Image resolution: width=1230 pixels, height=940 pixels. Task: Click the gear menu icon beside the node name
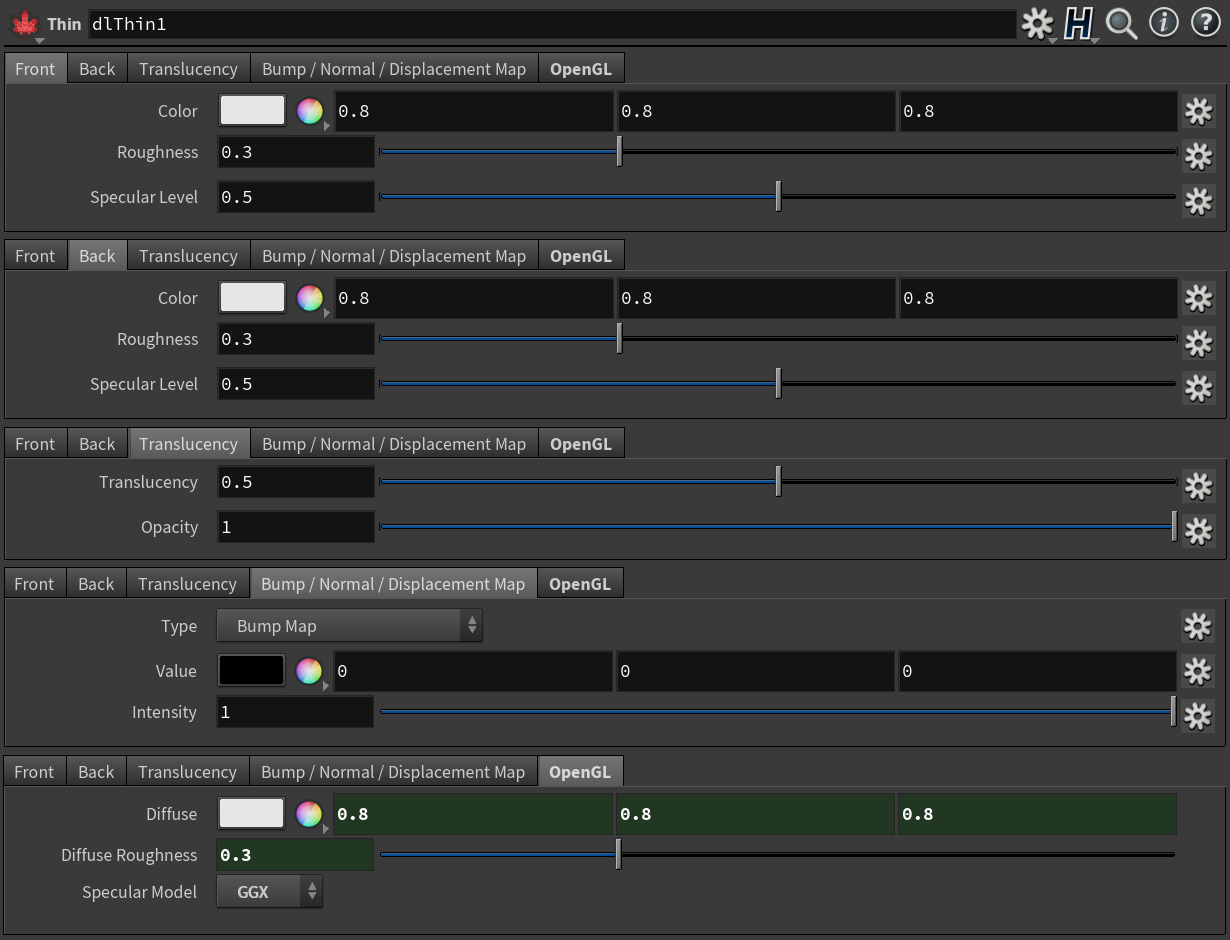(x=1036, y=22)
